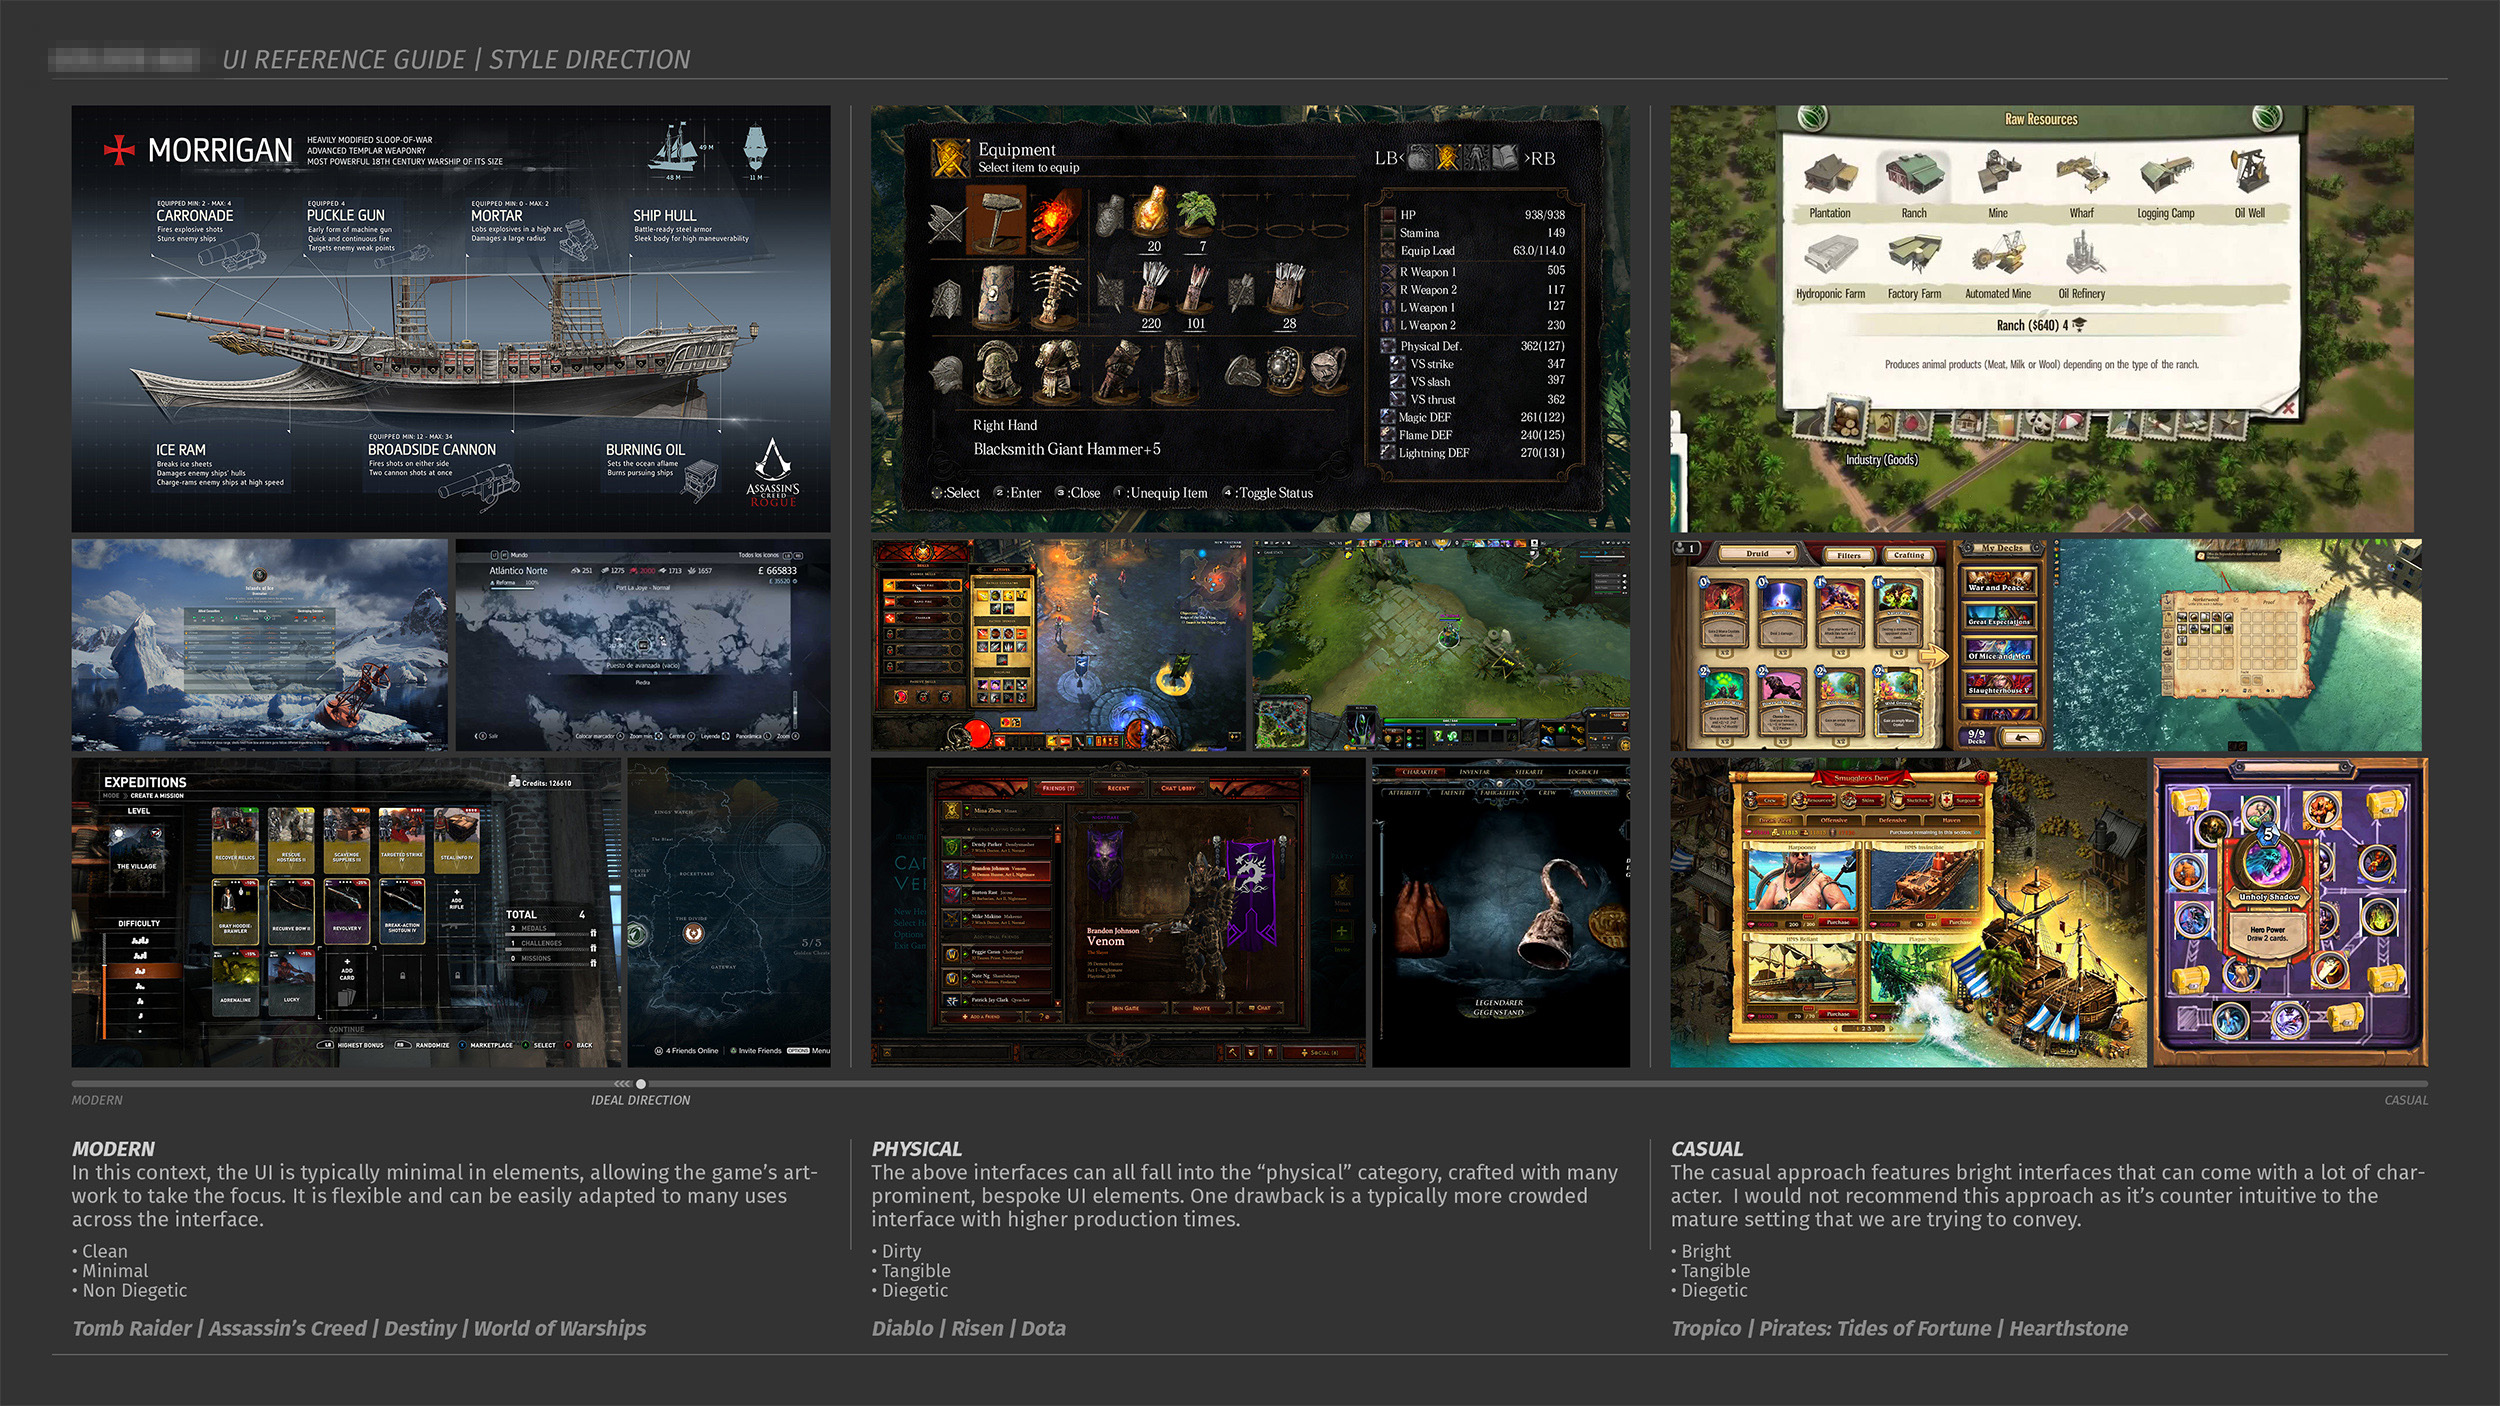
Task: Click the World of Warships reference title
Action: point(560,1328)
